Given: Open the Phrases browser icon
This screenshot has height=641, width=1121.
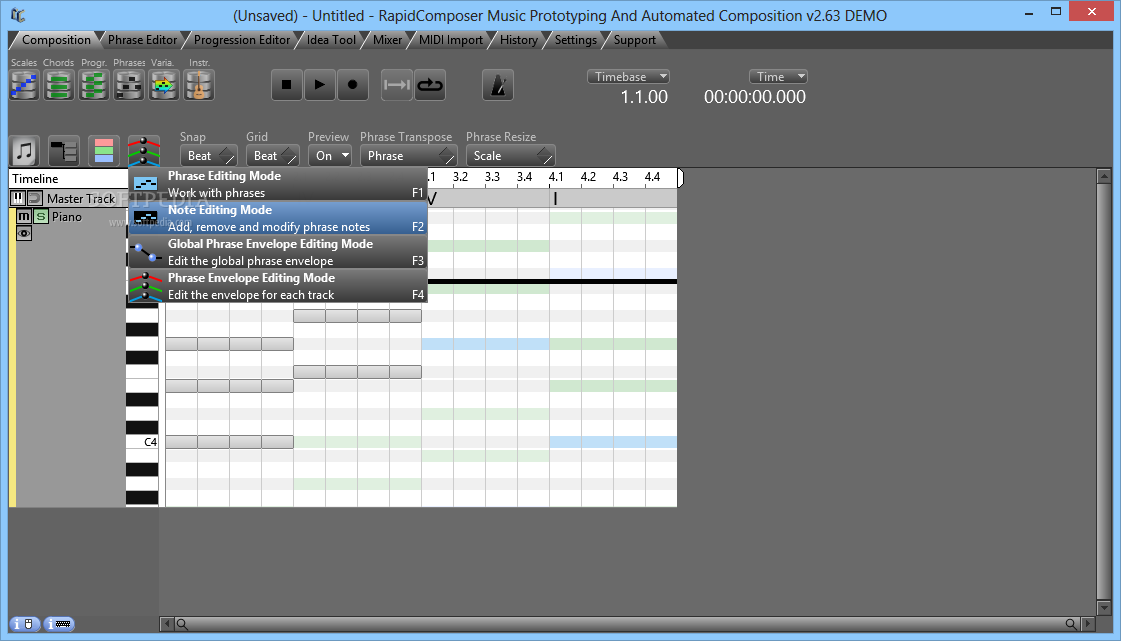Looking at the screenshot, I should [129, 86].
